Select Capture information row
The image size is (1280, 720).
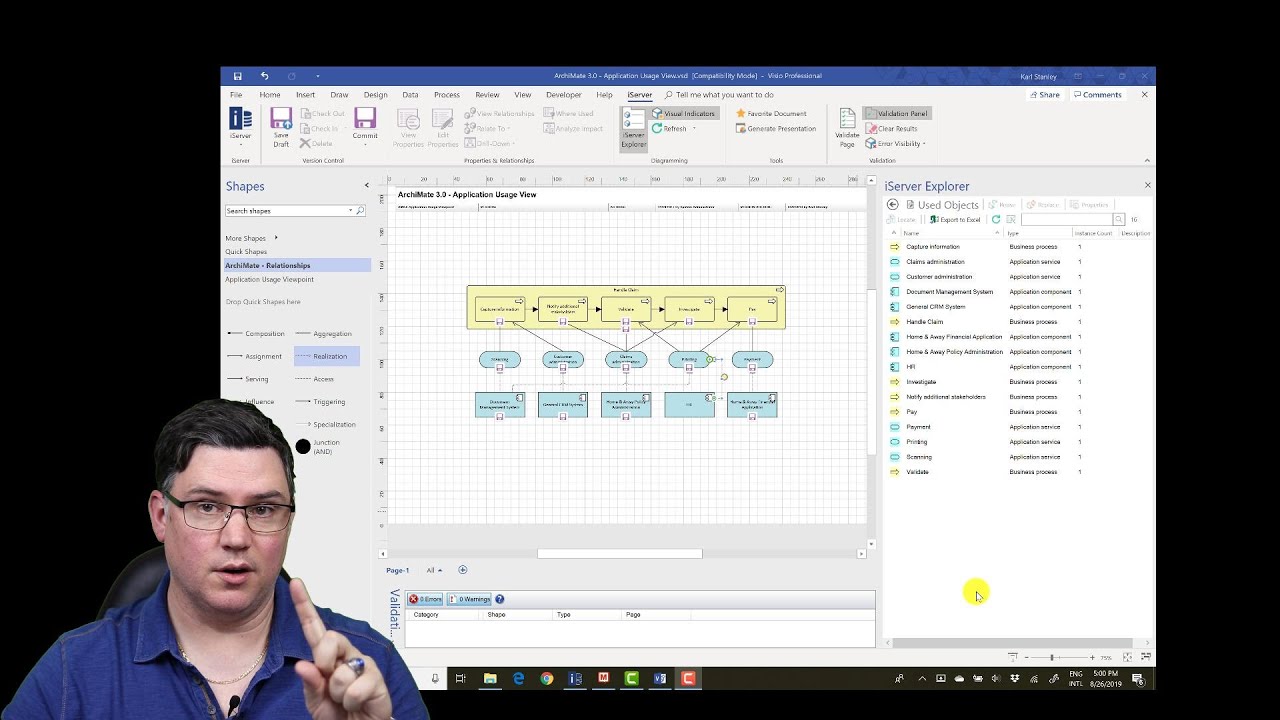coord(1018,247)
